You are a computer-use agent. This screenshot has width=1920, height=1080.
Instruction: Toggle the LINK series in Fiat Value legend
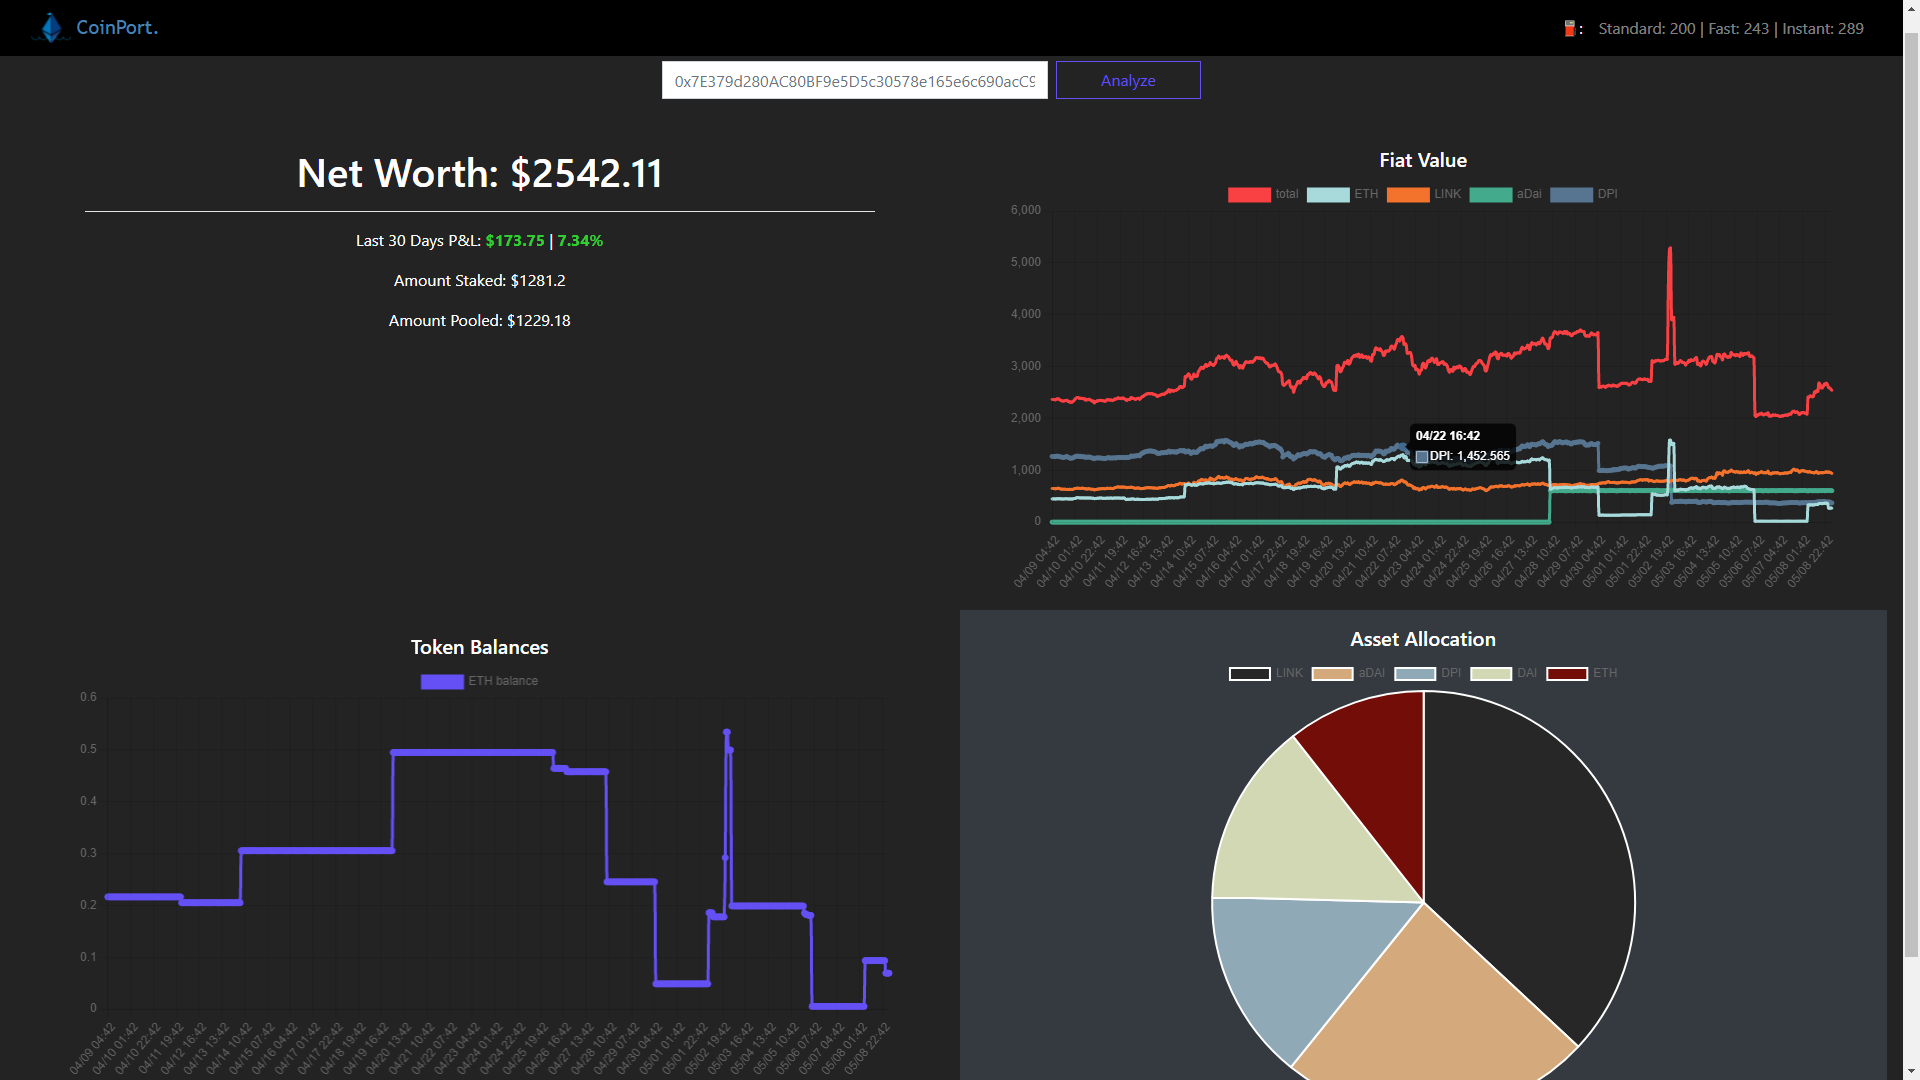pyautogui.click(x=1423, y=194)
